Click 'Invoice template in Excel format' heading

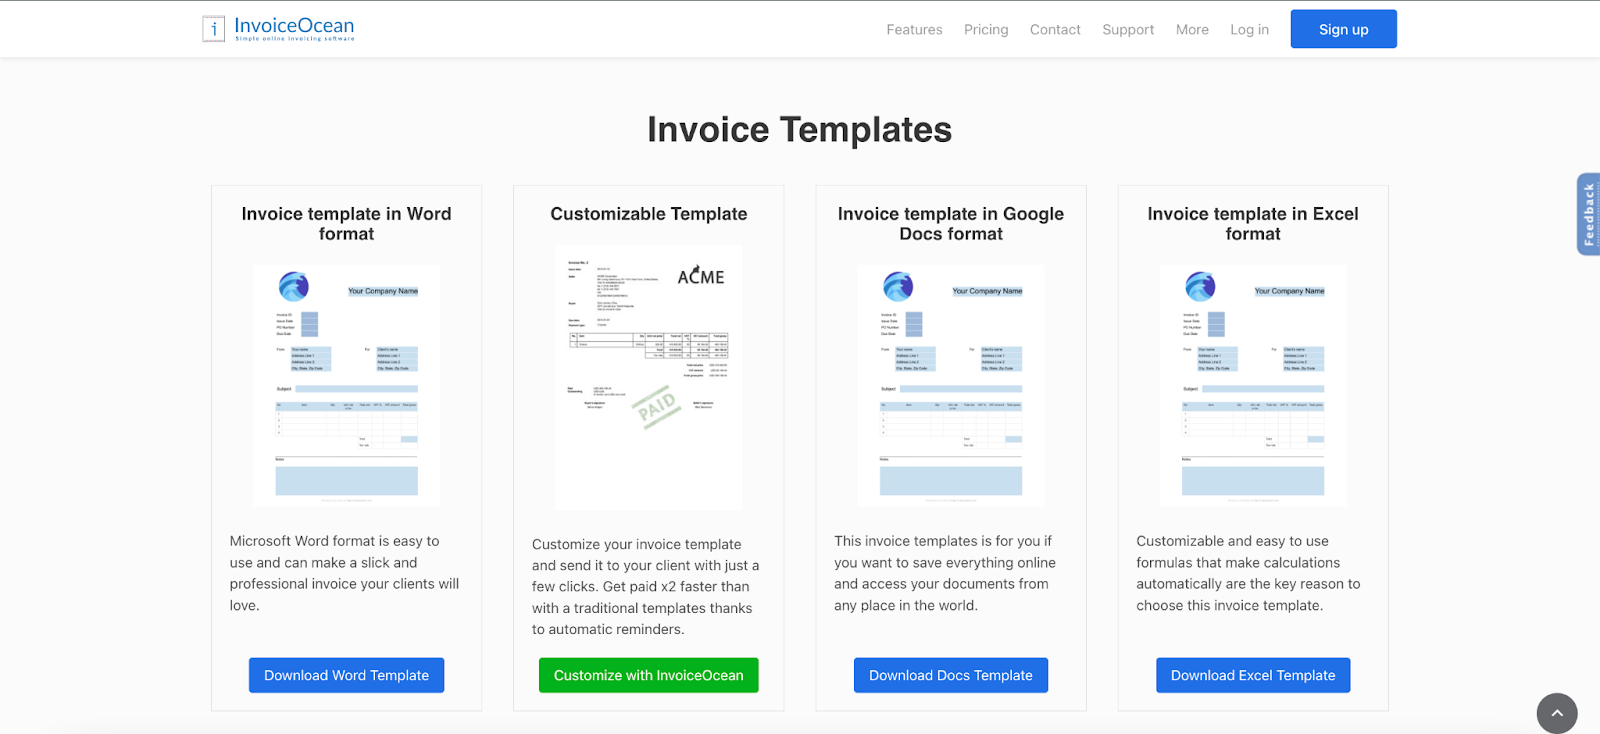pyautogui.click(x=1253, y=224)
